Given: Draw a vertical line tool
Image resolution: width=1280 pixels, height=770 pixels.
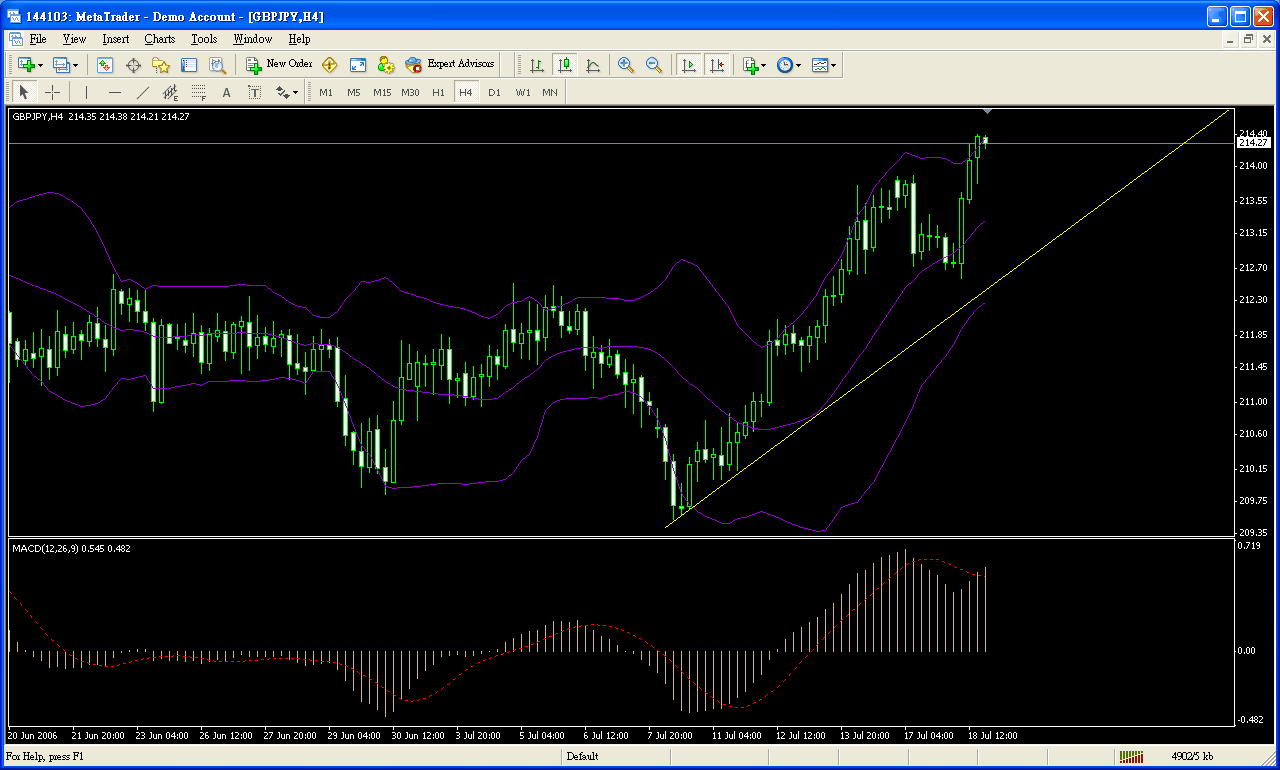Looking at the screenshot, I should (x=87, y=92).
